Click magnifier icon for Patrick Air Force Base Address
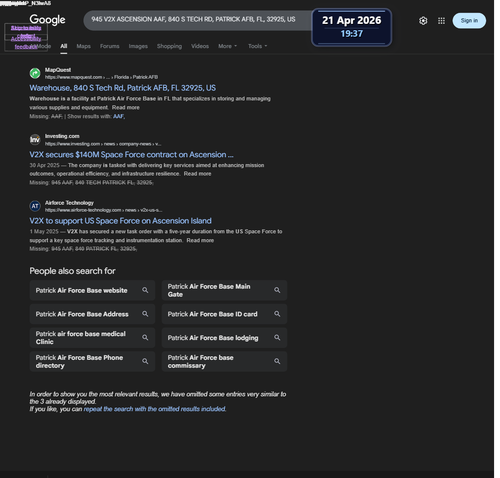Viewport: 500px width, 478px height. (x=145, y=314)
